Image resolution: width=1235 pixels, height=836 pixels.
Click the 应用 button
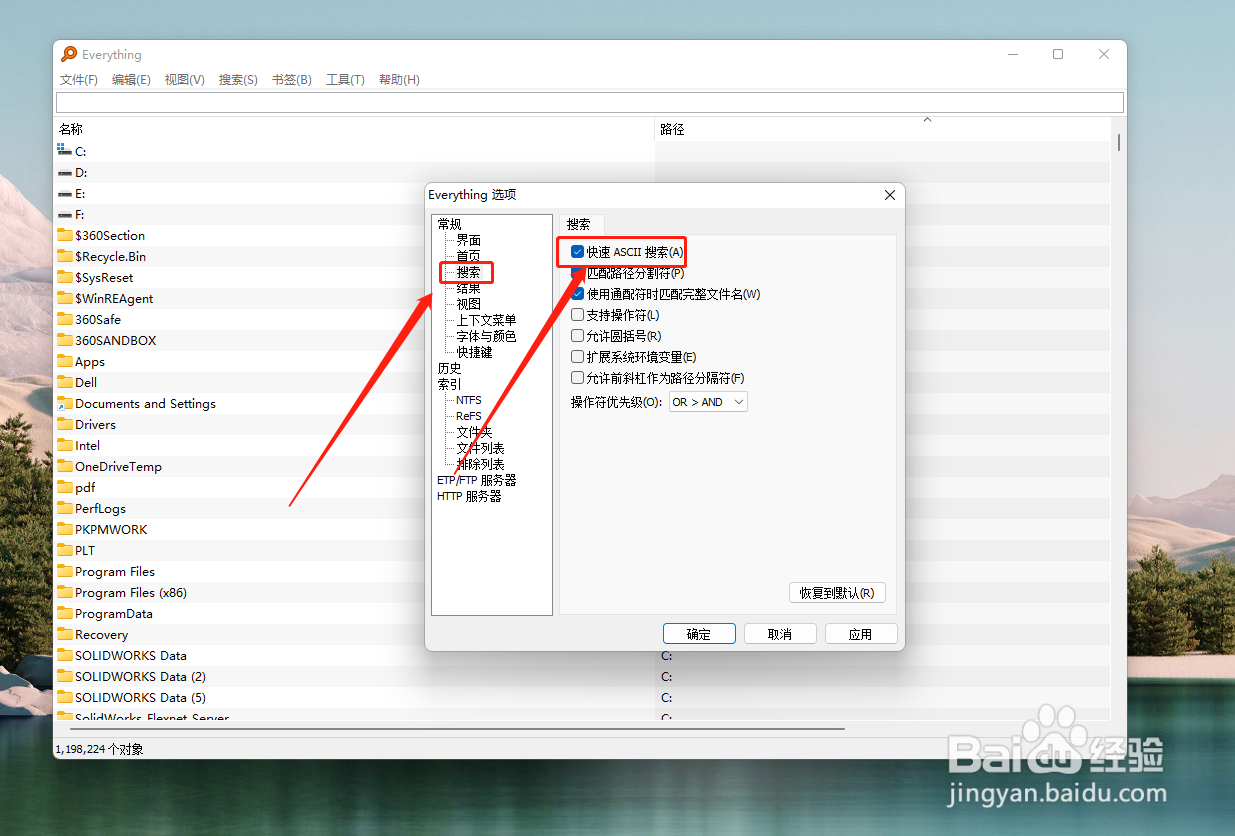coord(861,634)
